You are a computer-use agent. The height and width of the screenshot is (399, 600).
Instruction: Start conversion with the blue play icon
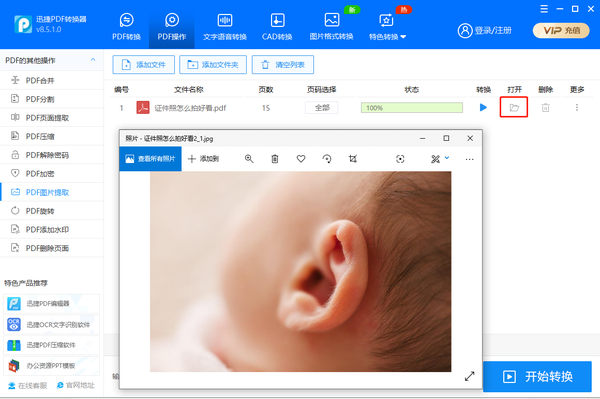pos(483,107)
